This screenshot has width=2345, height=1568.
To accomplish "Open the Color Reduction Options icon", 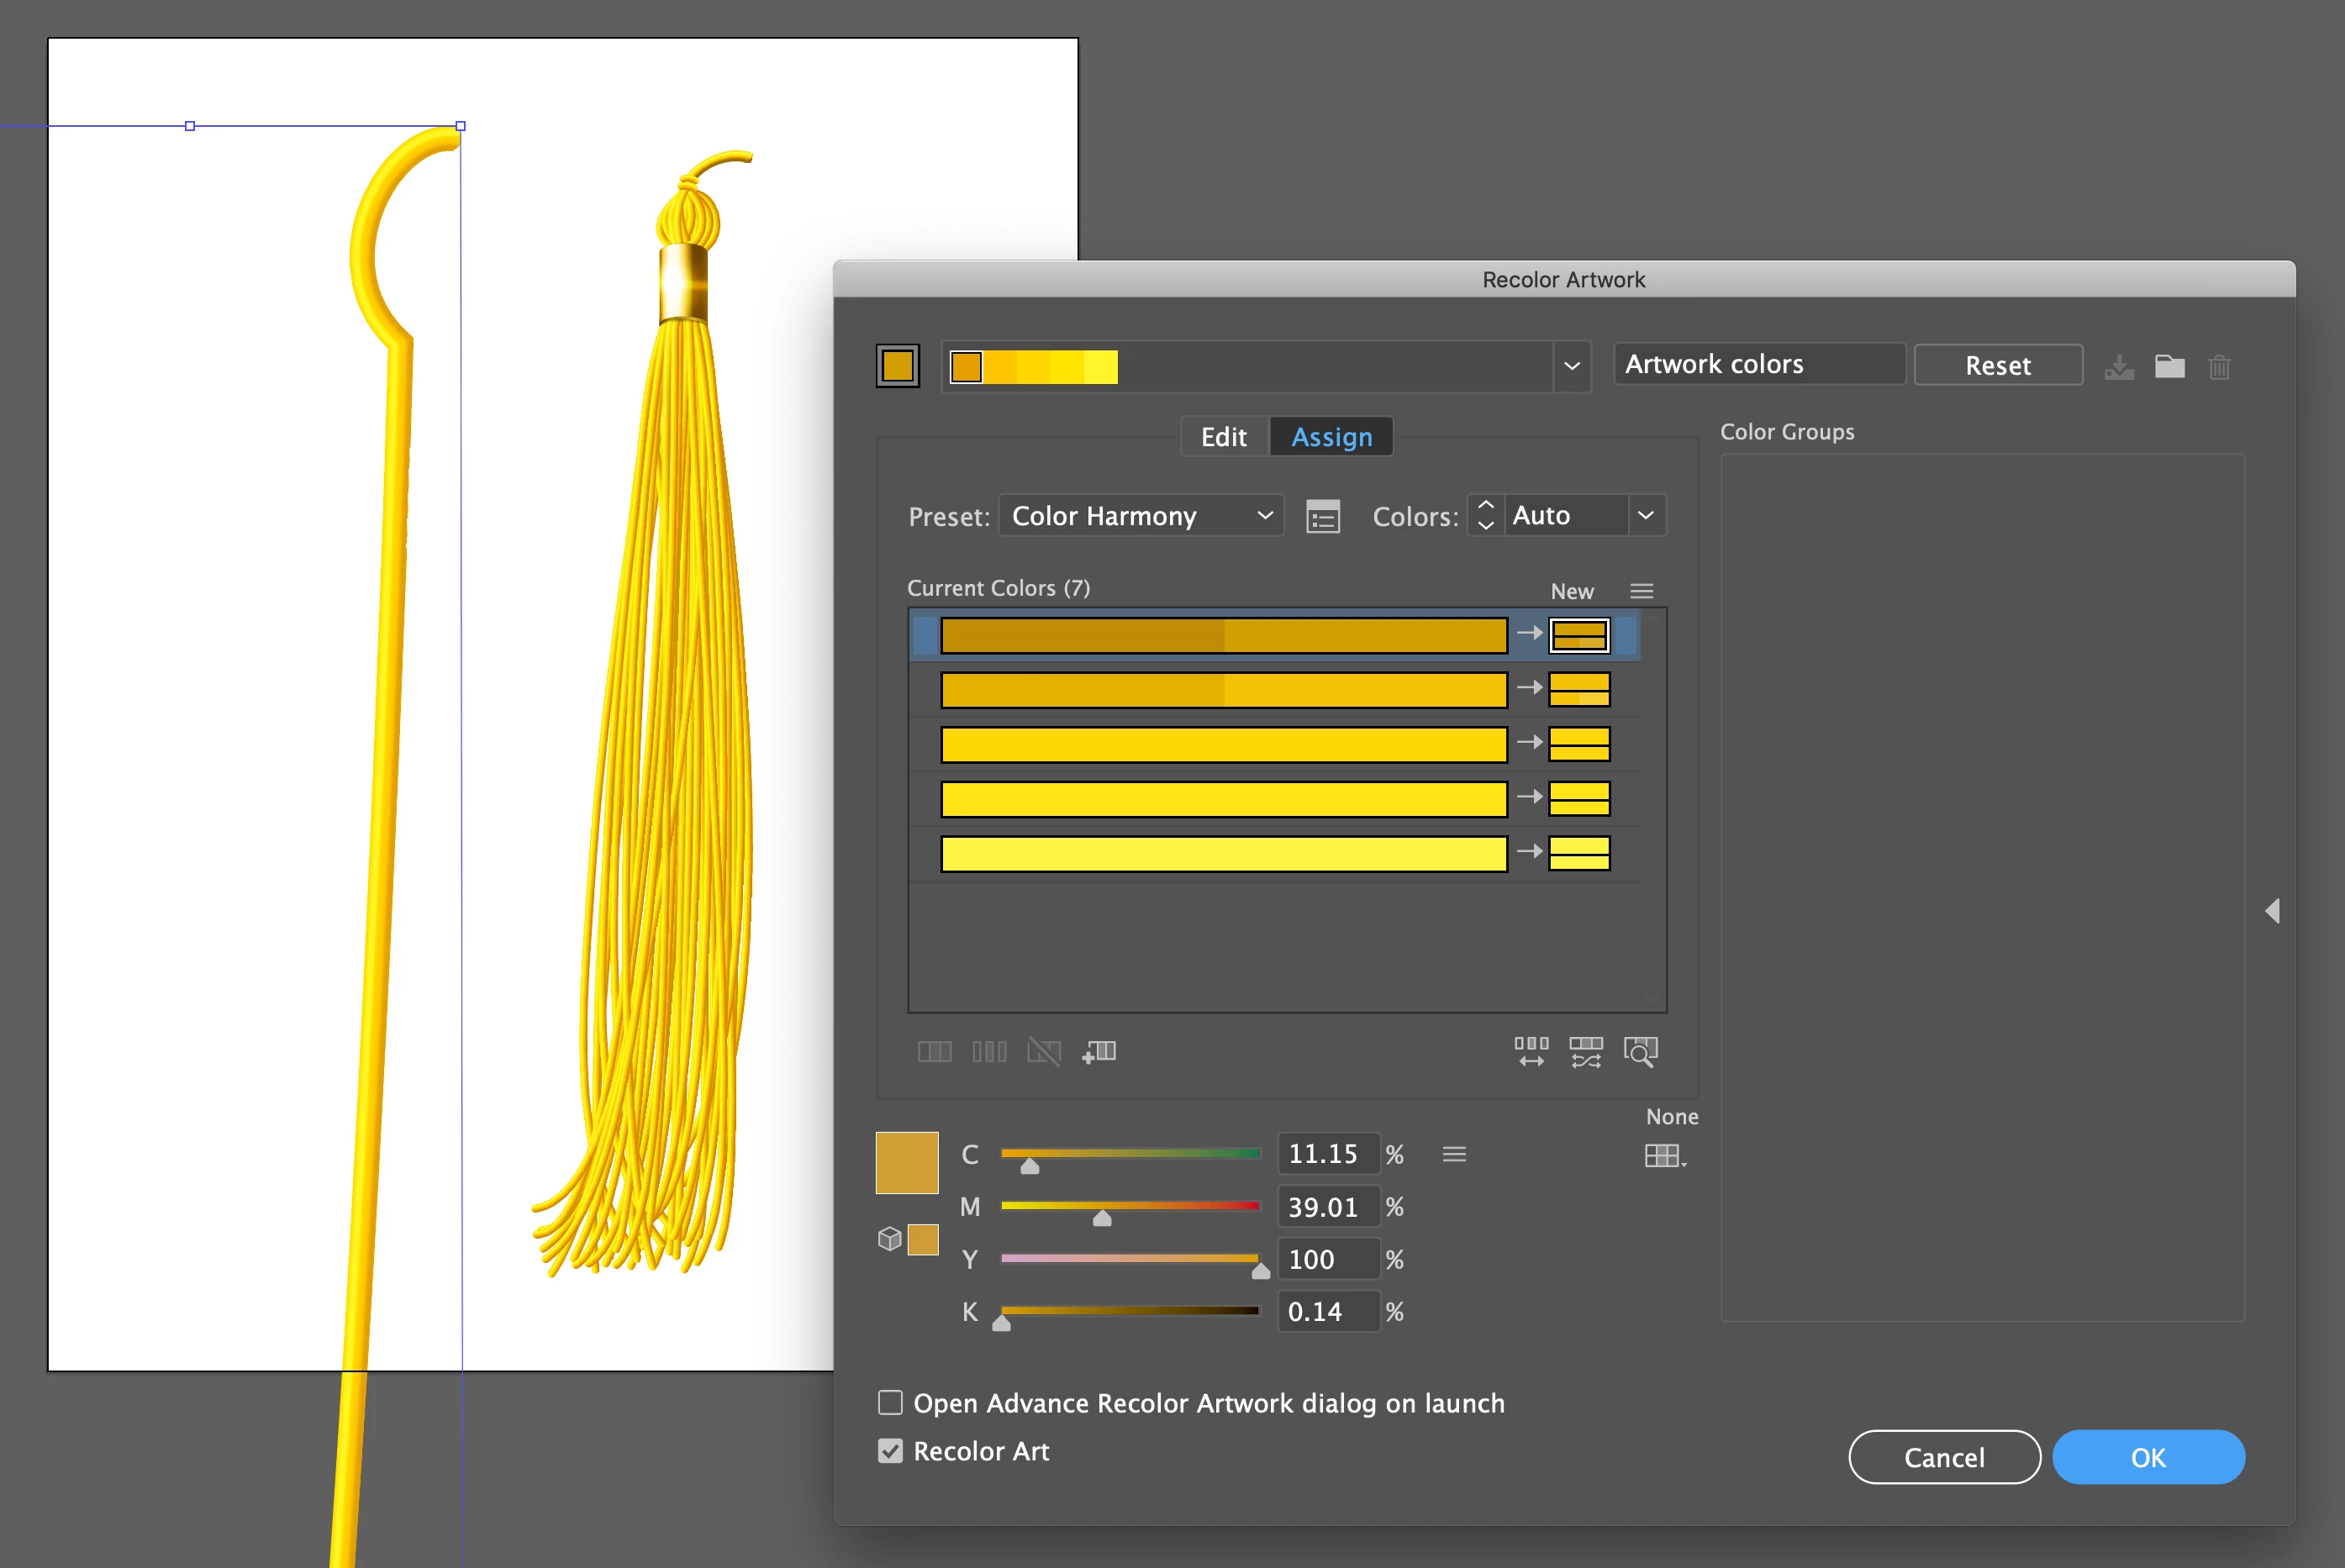I will (x=1322, y=517).
